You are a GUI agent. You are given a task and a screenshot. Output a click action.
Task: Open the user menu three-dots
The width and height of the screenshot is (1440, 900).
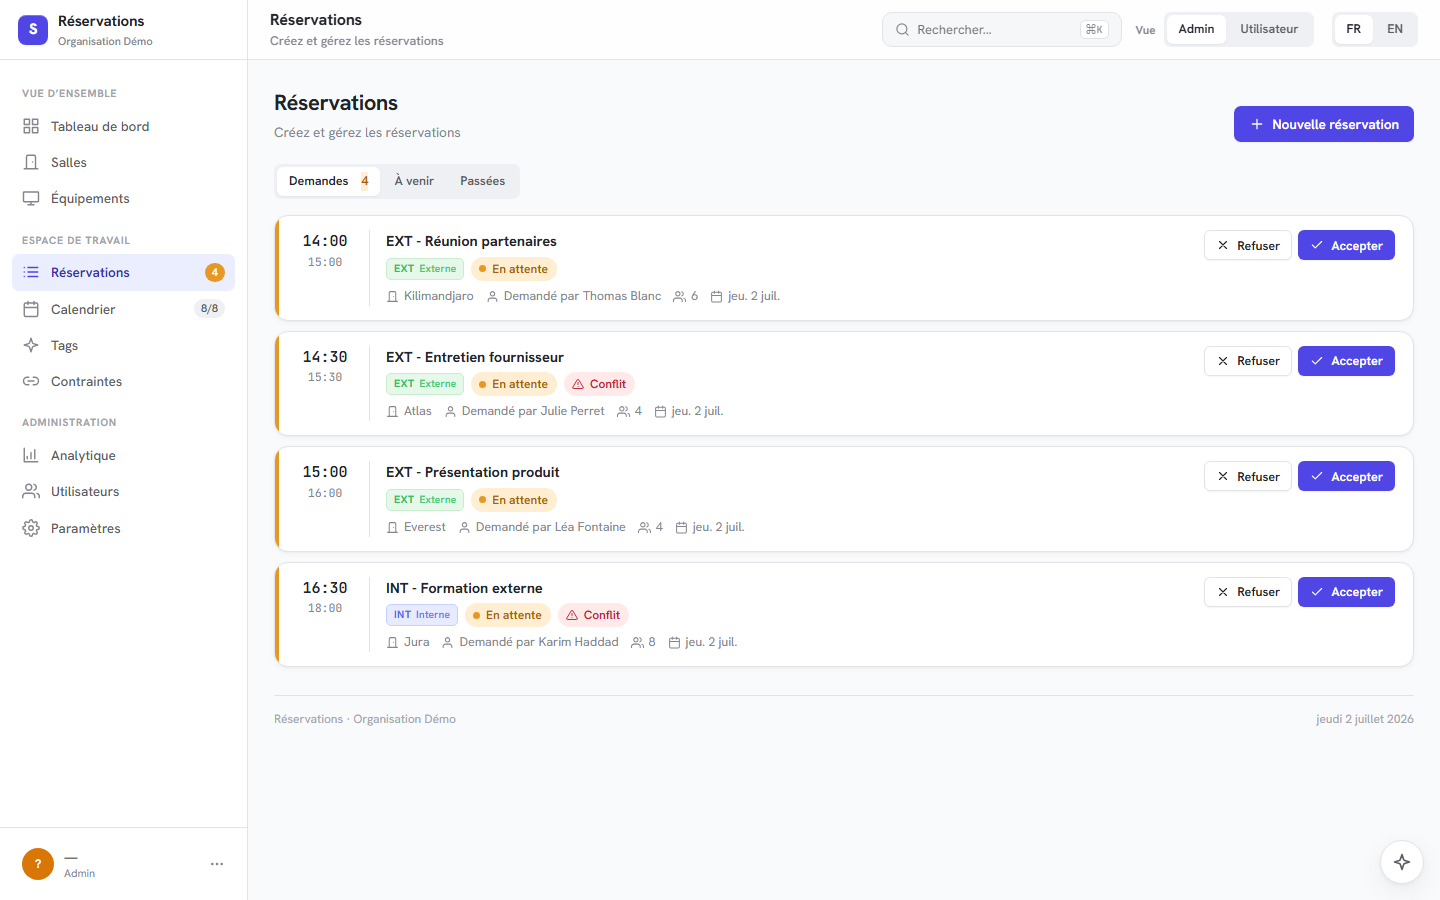point(217,864)
